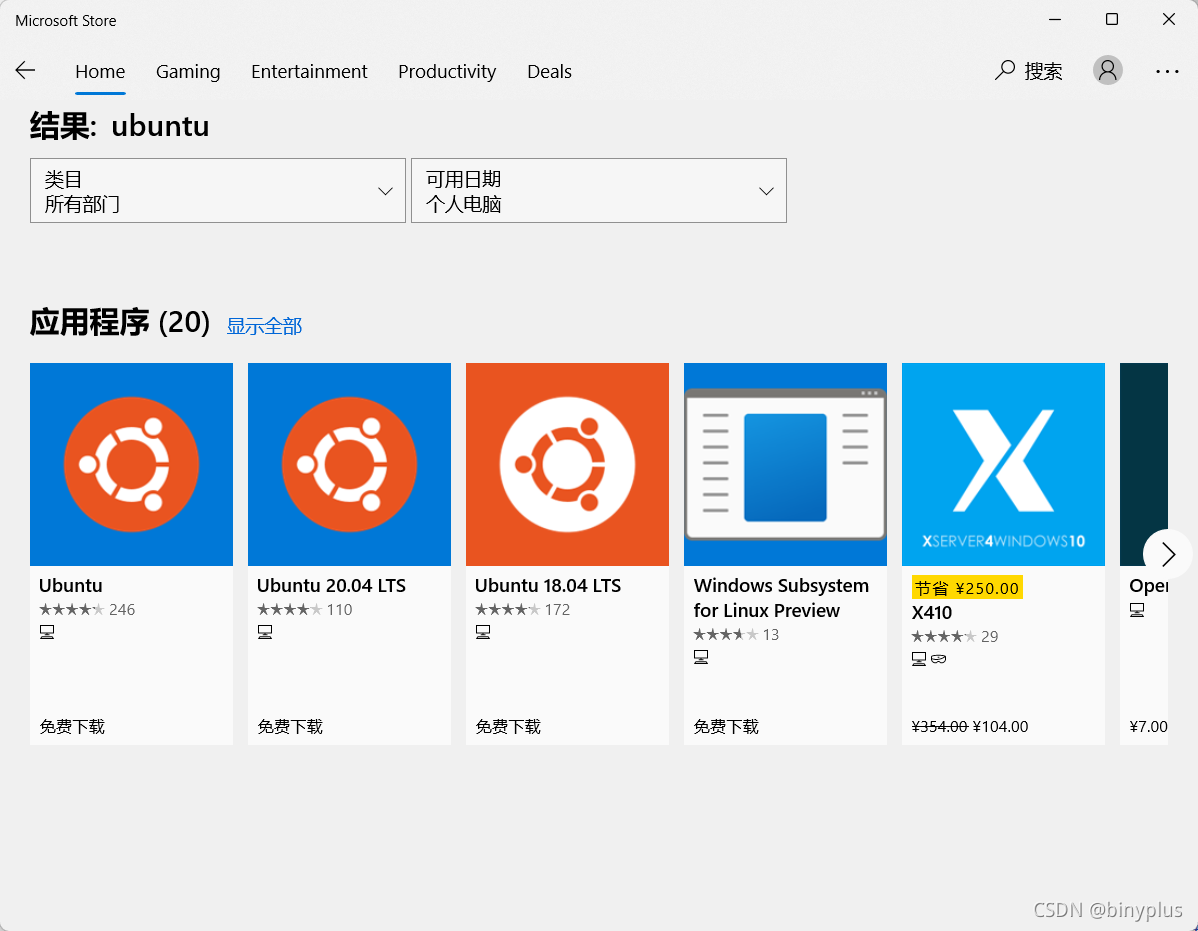
Task: Open the user account profile icon
Action: point(1107,70)
